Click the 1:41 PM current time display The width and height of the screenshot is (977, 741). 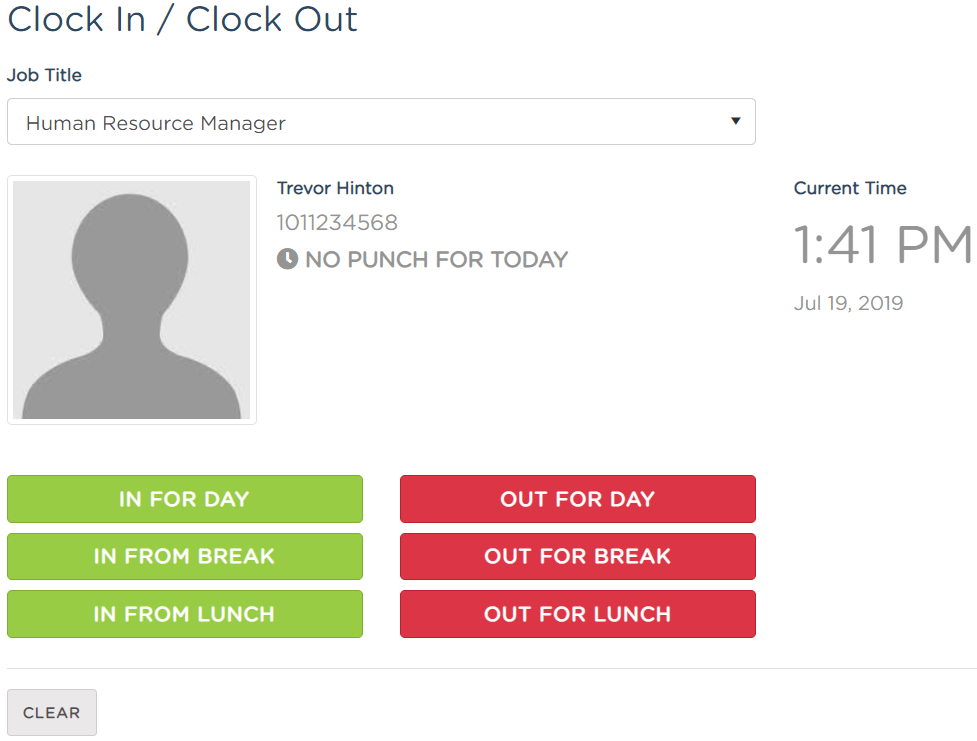(882, 244)
